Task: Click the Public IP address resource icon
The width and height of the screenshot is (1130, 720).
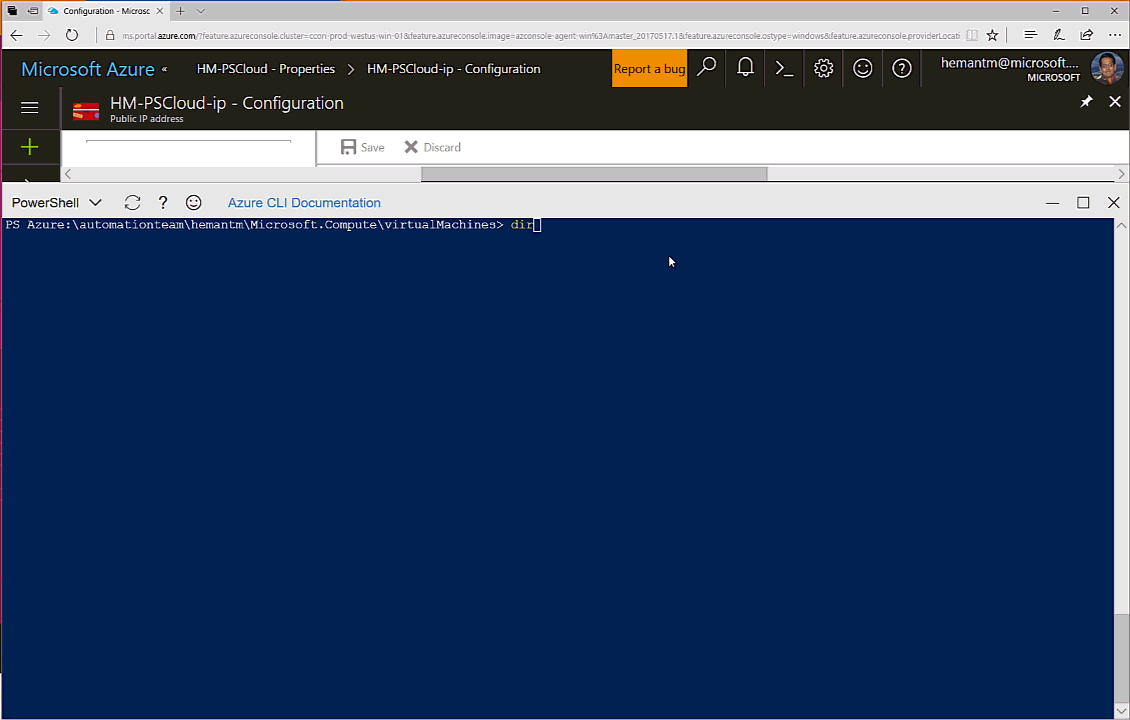Action: (86, 112)
